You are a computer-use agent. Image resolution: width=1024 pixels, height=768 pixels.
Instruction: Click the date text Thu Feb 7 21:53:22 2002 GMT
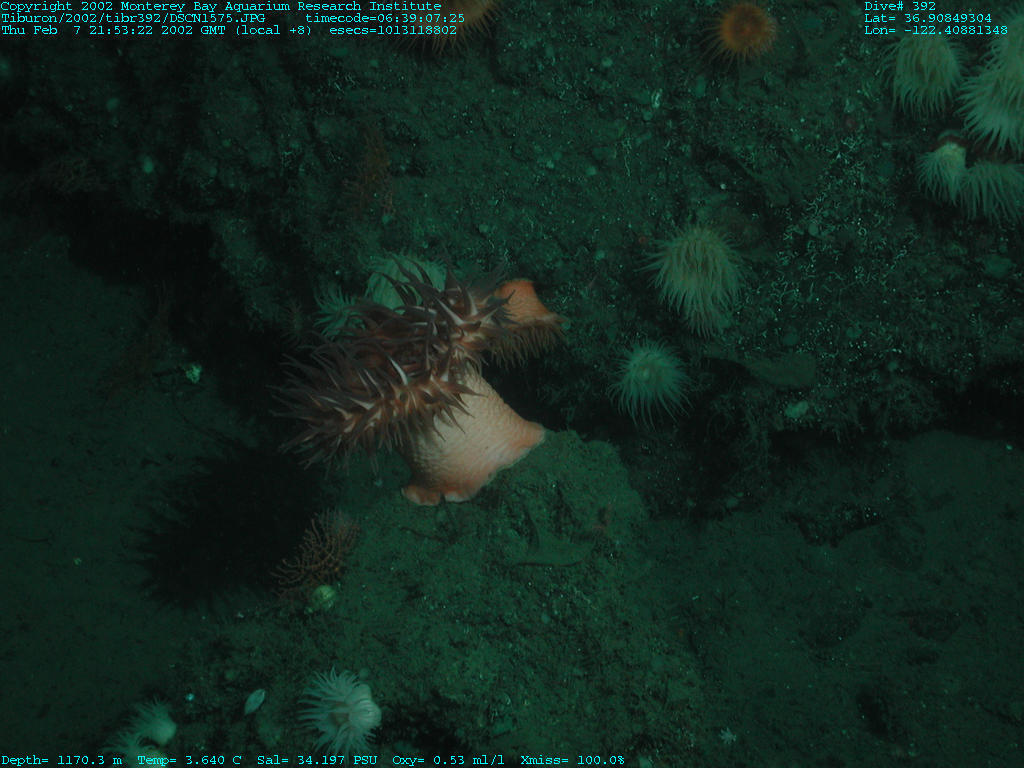click(114, 30)
